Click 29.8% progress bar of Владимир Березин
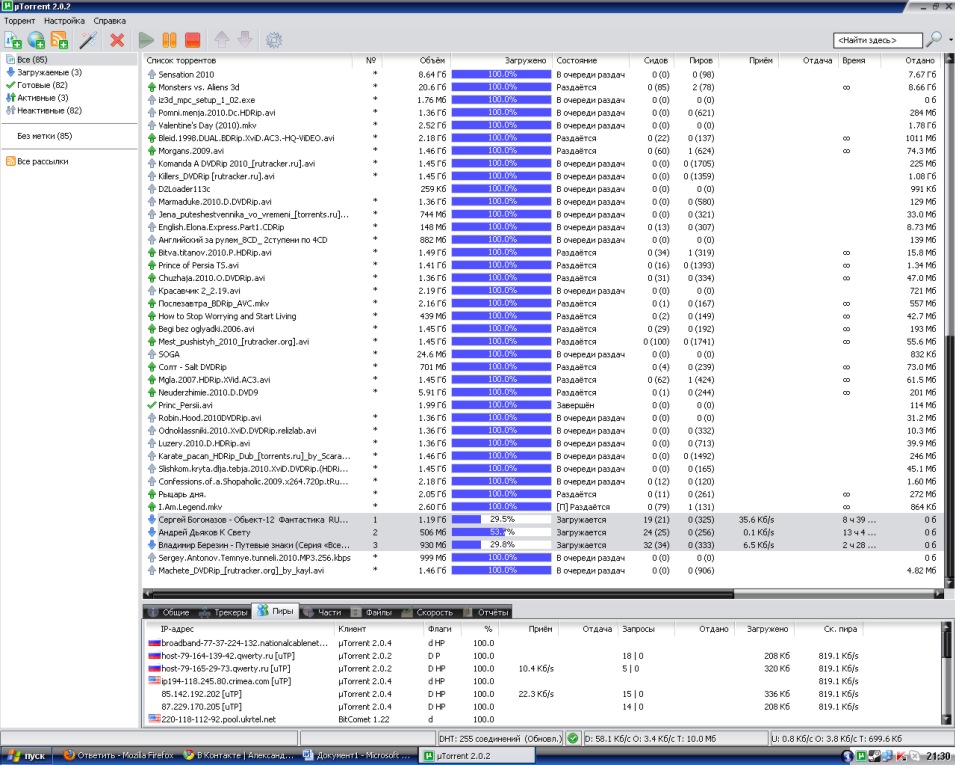This screenshot has width=955, height=765. click(501, 545)
